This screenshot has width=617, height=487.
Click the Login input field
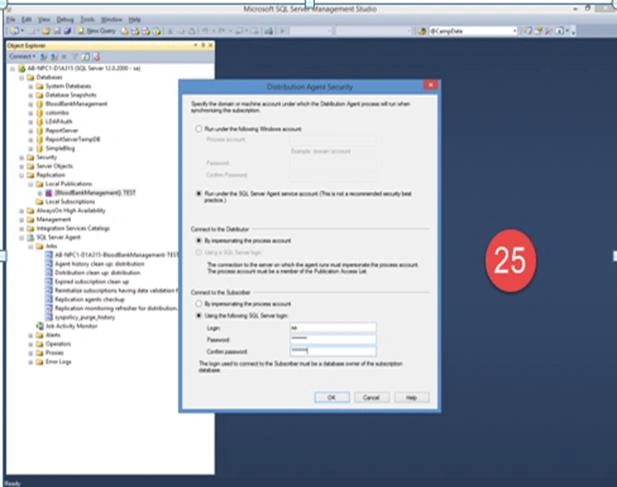point(333,327)
